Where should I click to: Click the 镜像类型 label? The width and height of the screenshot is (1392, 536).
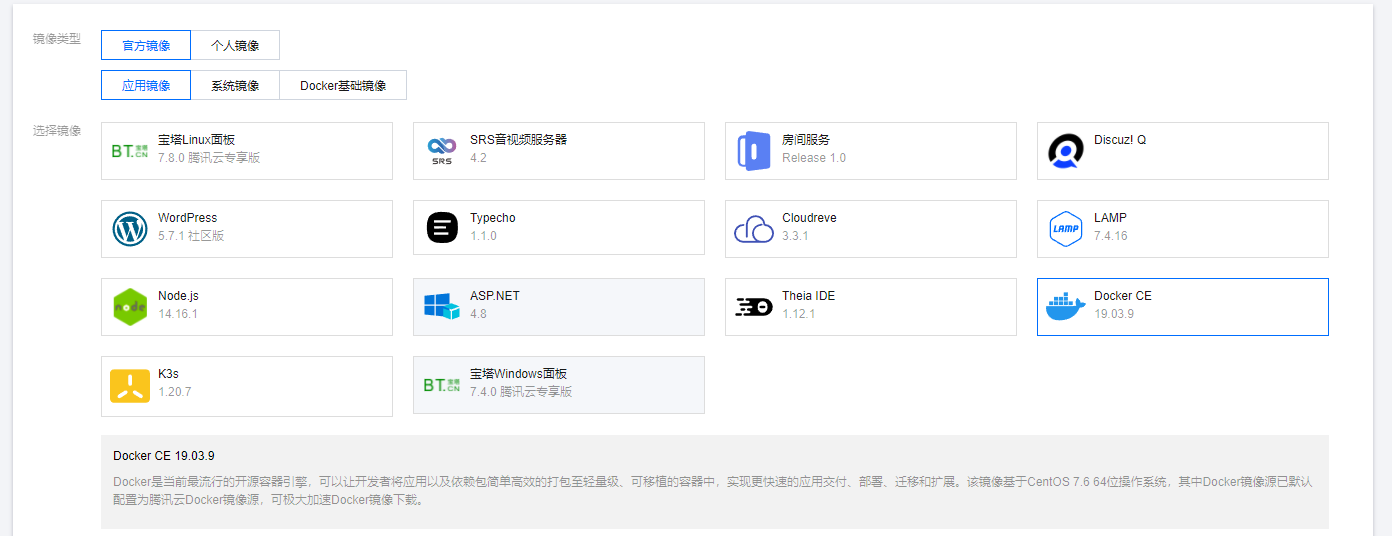57,39
